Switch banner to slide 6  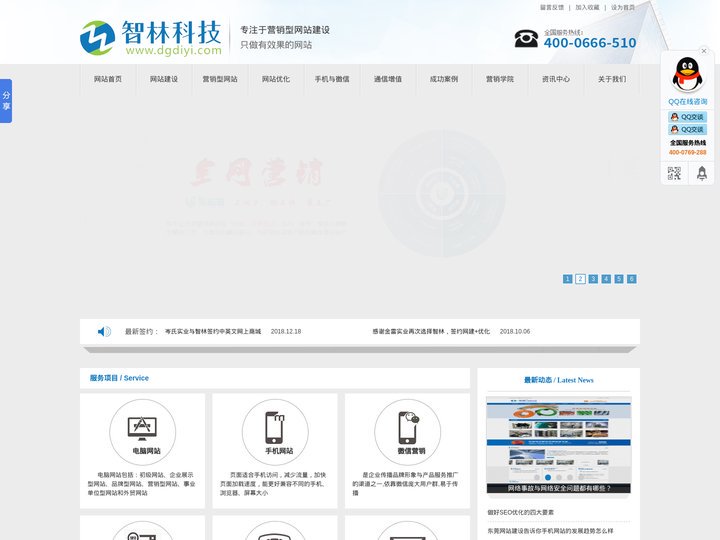pos(632,279)
